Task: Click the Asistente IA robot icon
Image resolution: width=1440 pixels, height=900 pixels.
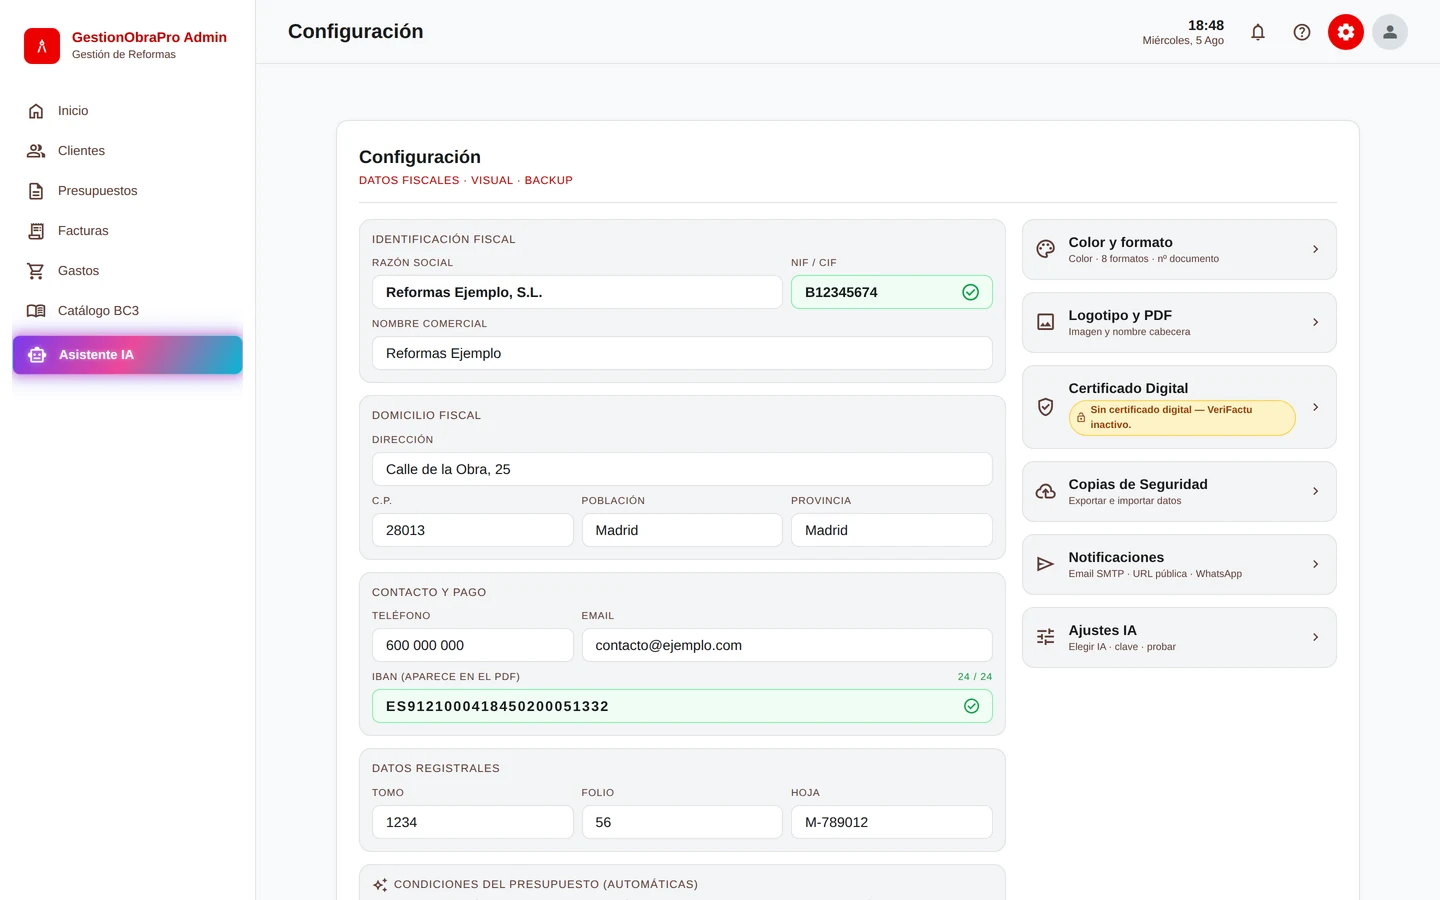Action: click(x=37, y=355)
